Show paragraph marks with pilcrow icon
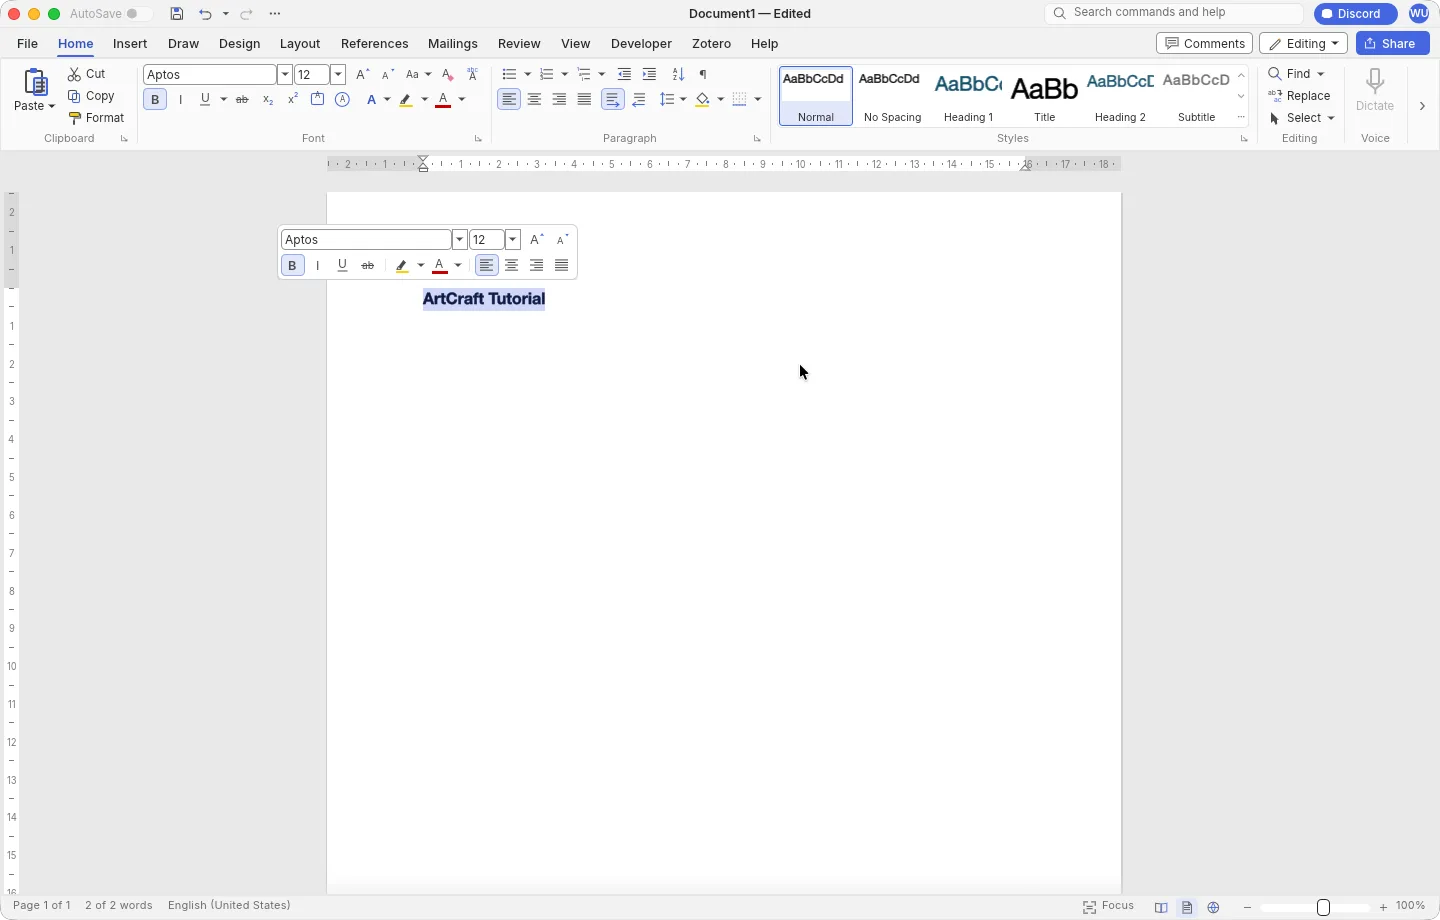 tap(704, 74)
